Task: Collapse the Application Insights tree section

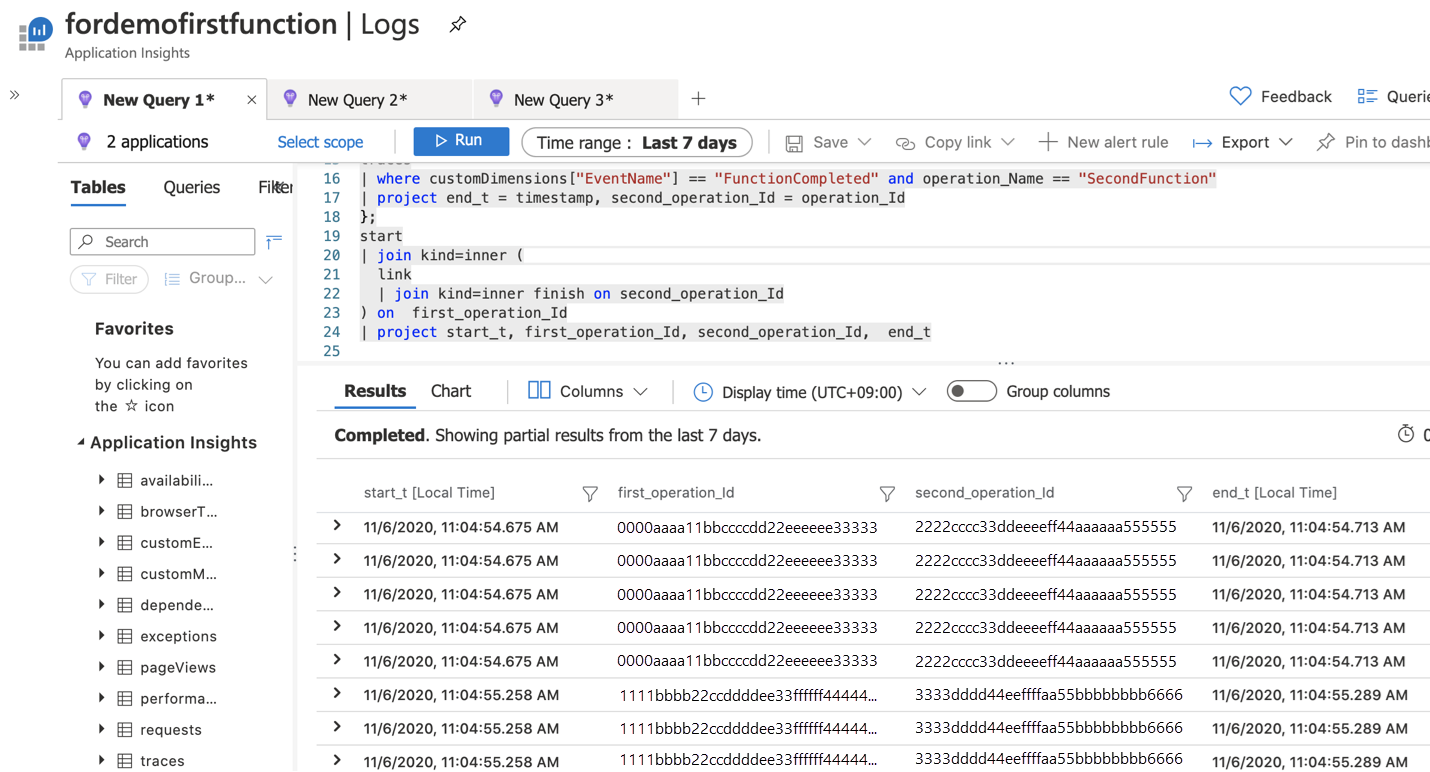Action: (x=81, y=442)
